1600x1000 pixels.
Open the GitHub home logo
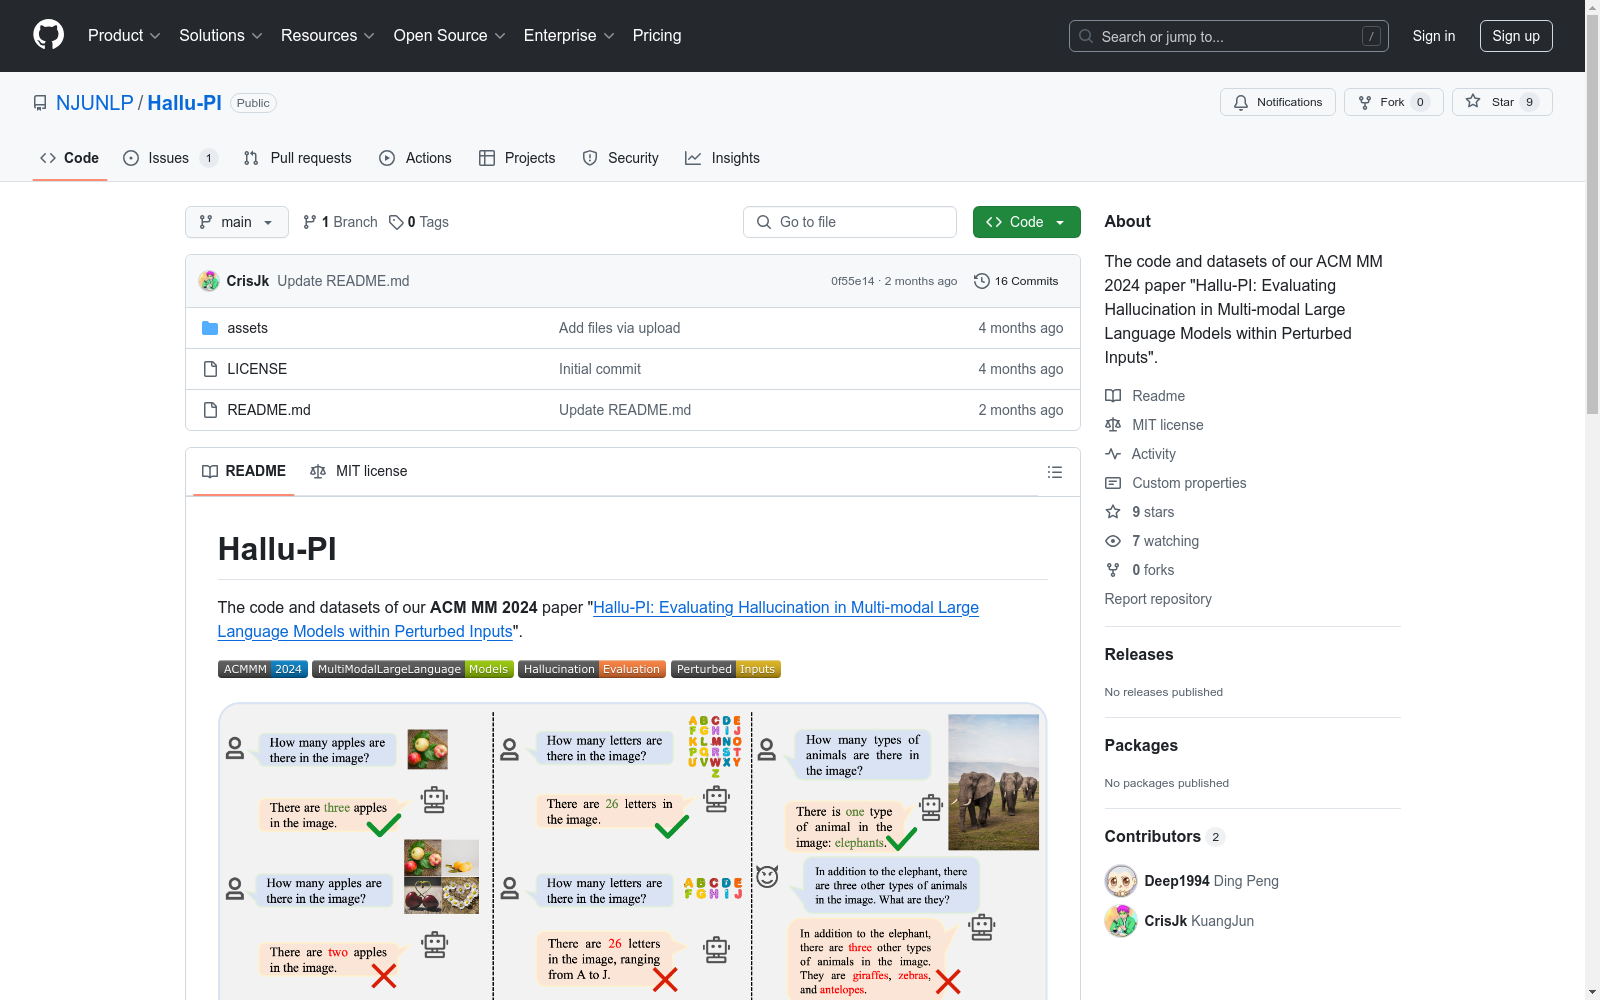click(48, 35)
